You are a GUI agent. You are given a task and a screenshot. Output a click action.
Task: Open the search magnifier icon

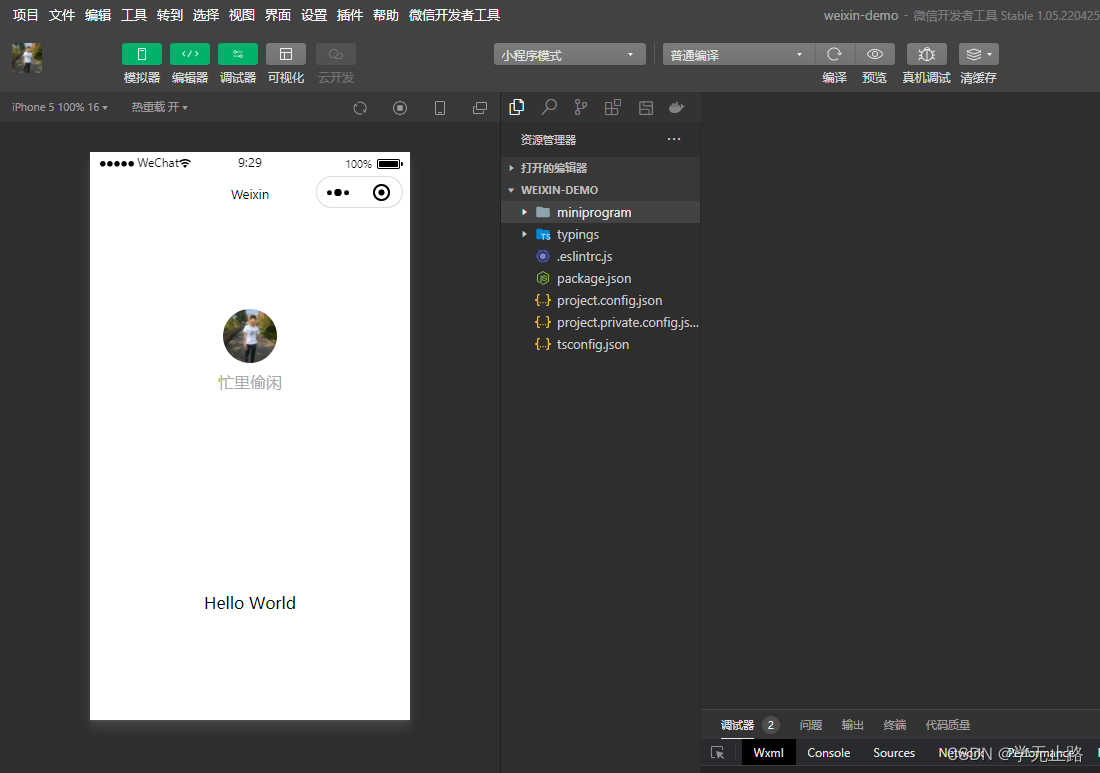click(549, 107)
